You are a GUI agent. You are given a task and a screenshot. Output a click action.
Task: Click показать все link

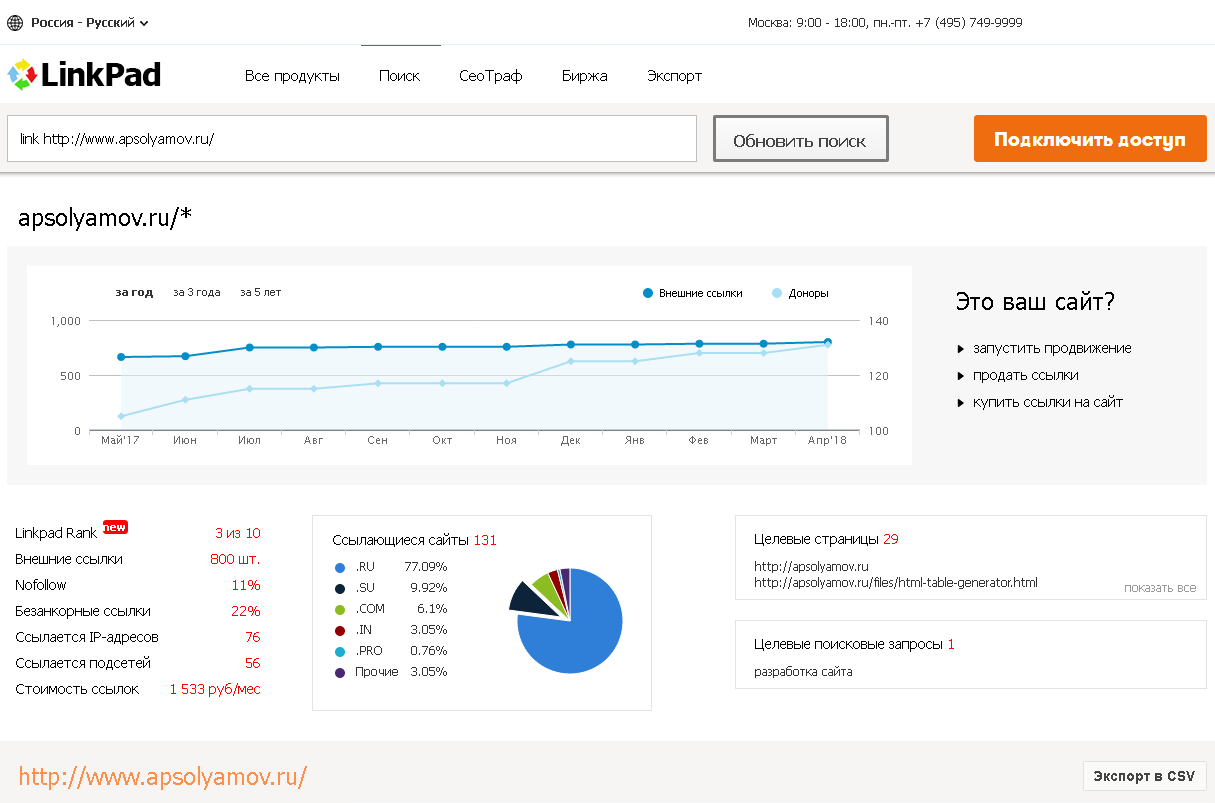[x=1160, y=588]
